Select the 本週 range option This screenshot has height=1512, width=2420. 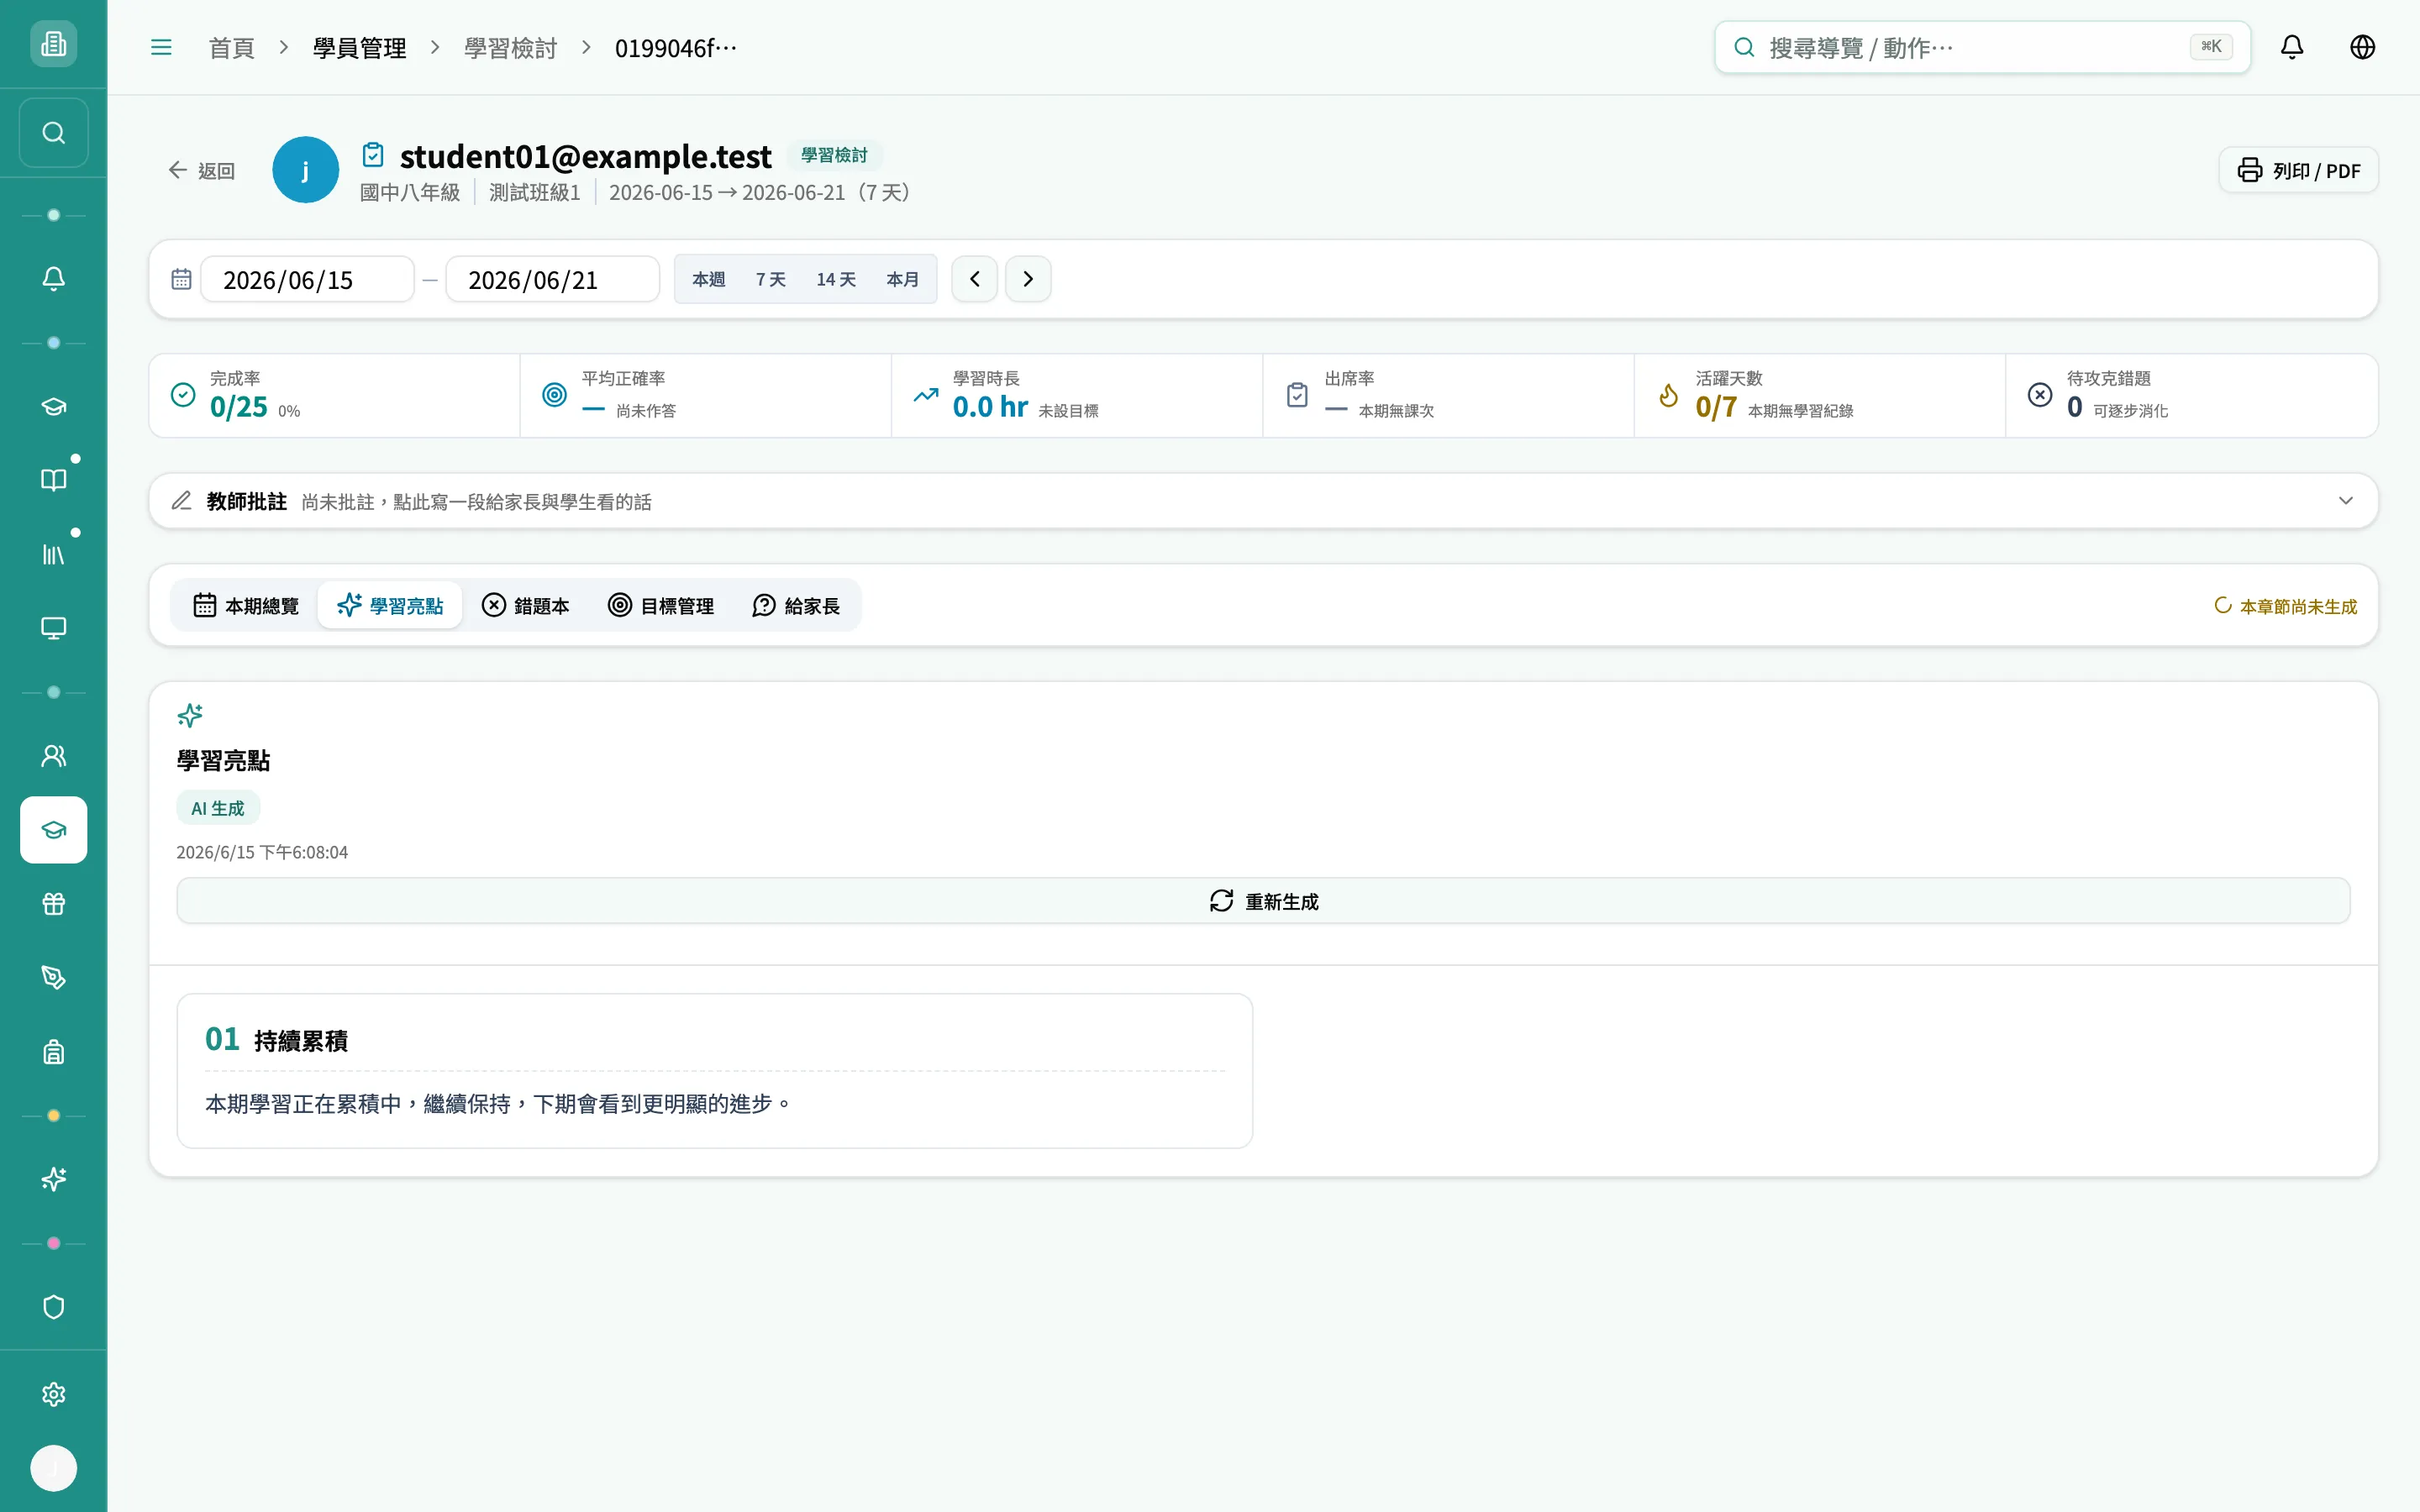[708, 279]
